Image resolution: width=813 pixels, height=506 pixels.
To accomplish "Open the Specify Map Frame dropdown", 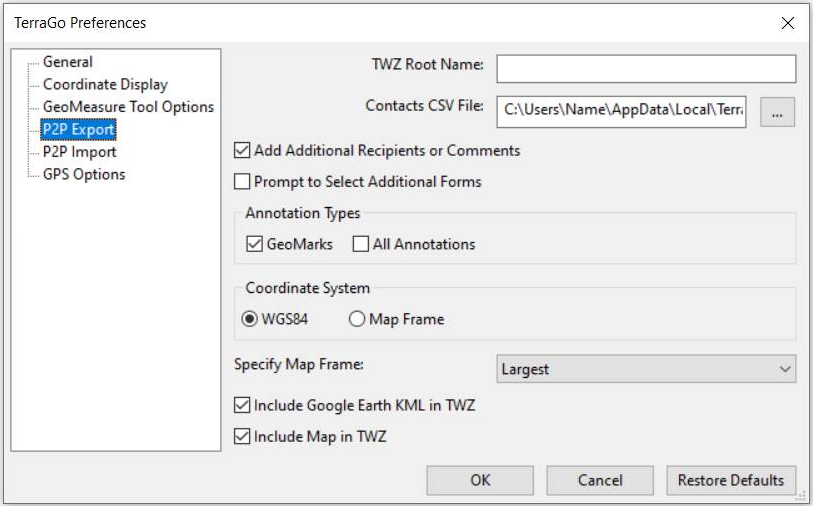I will point(646,369).
